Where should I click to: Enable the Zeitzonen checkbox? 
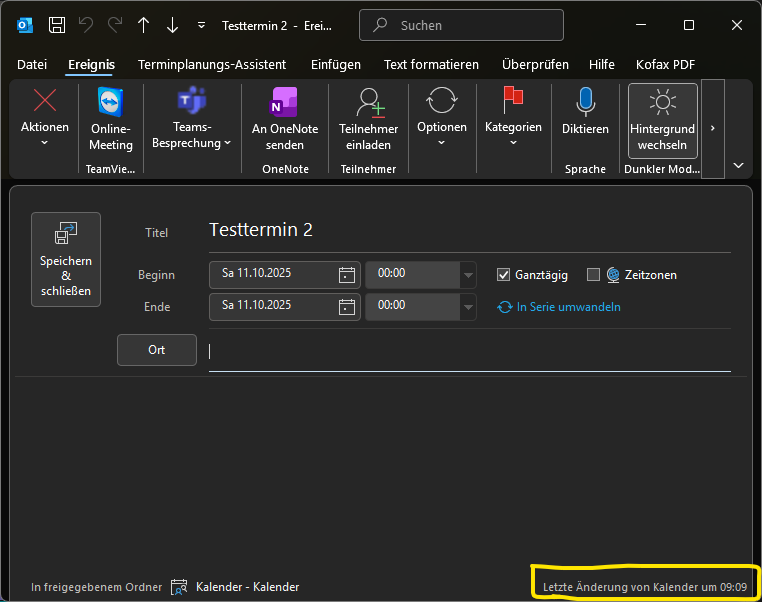593,275
